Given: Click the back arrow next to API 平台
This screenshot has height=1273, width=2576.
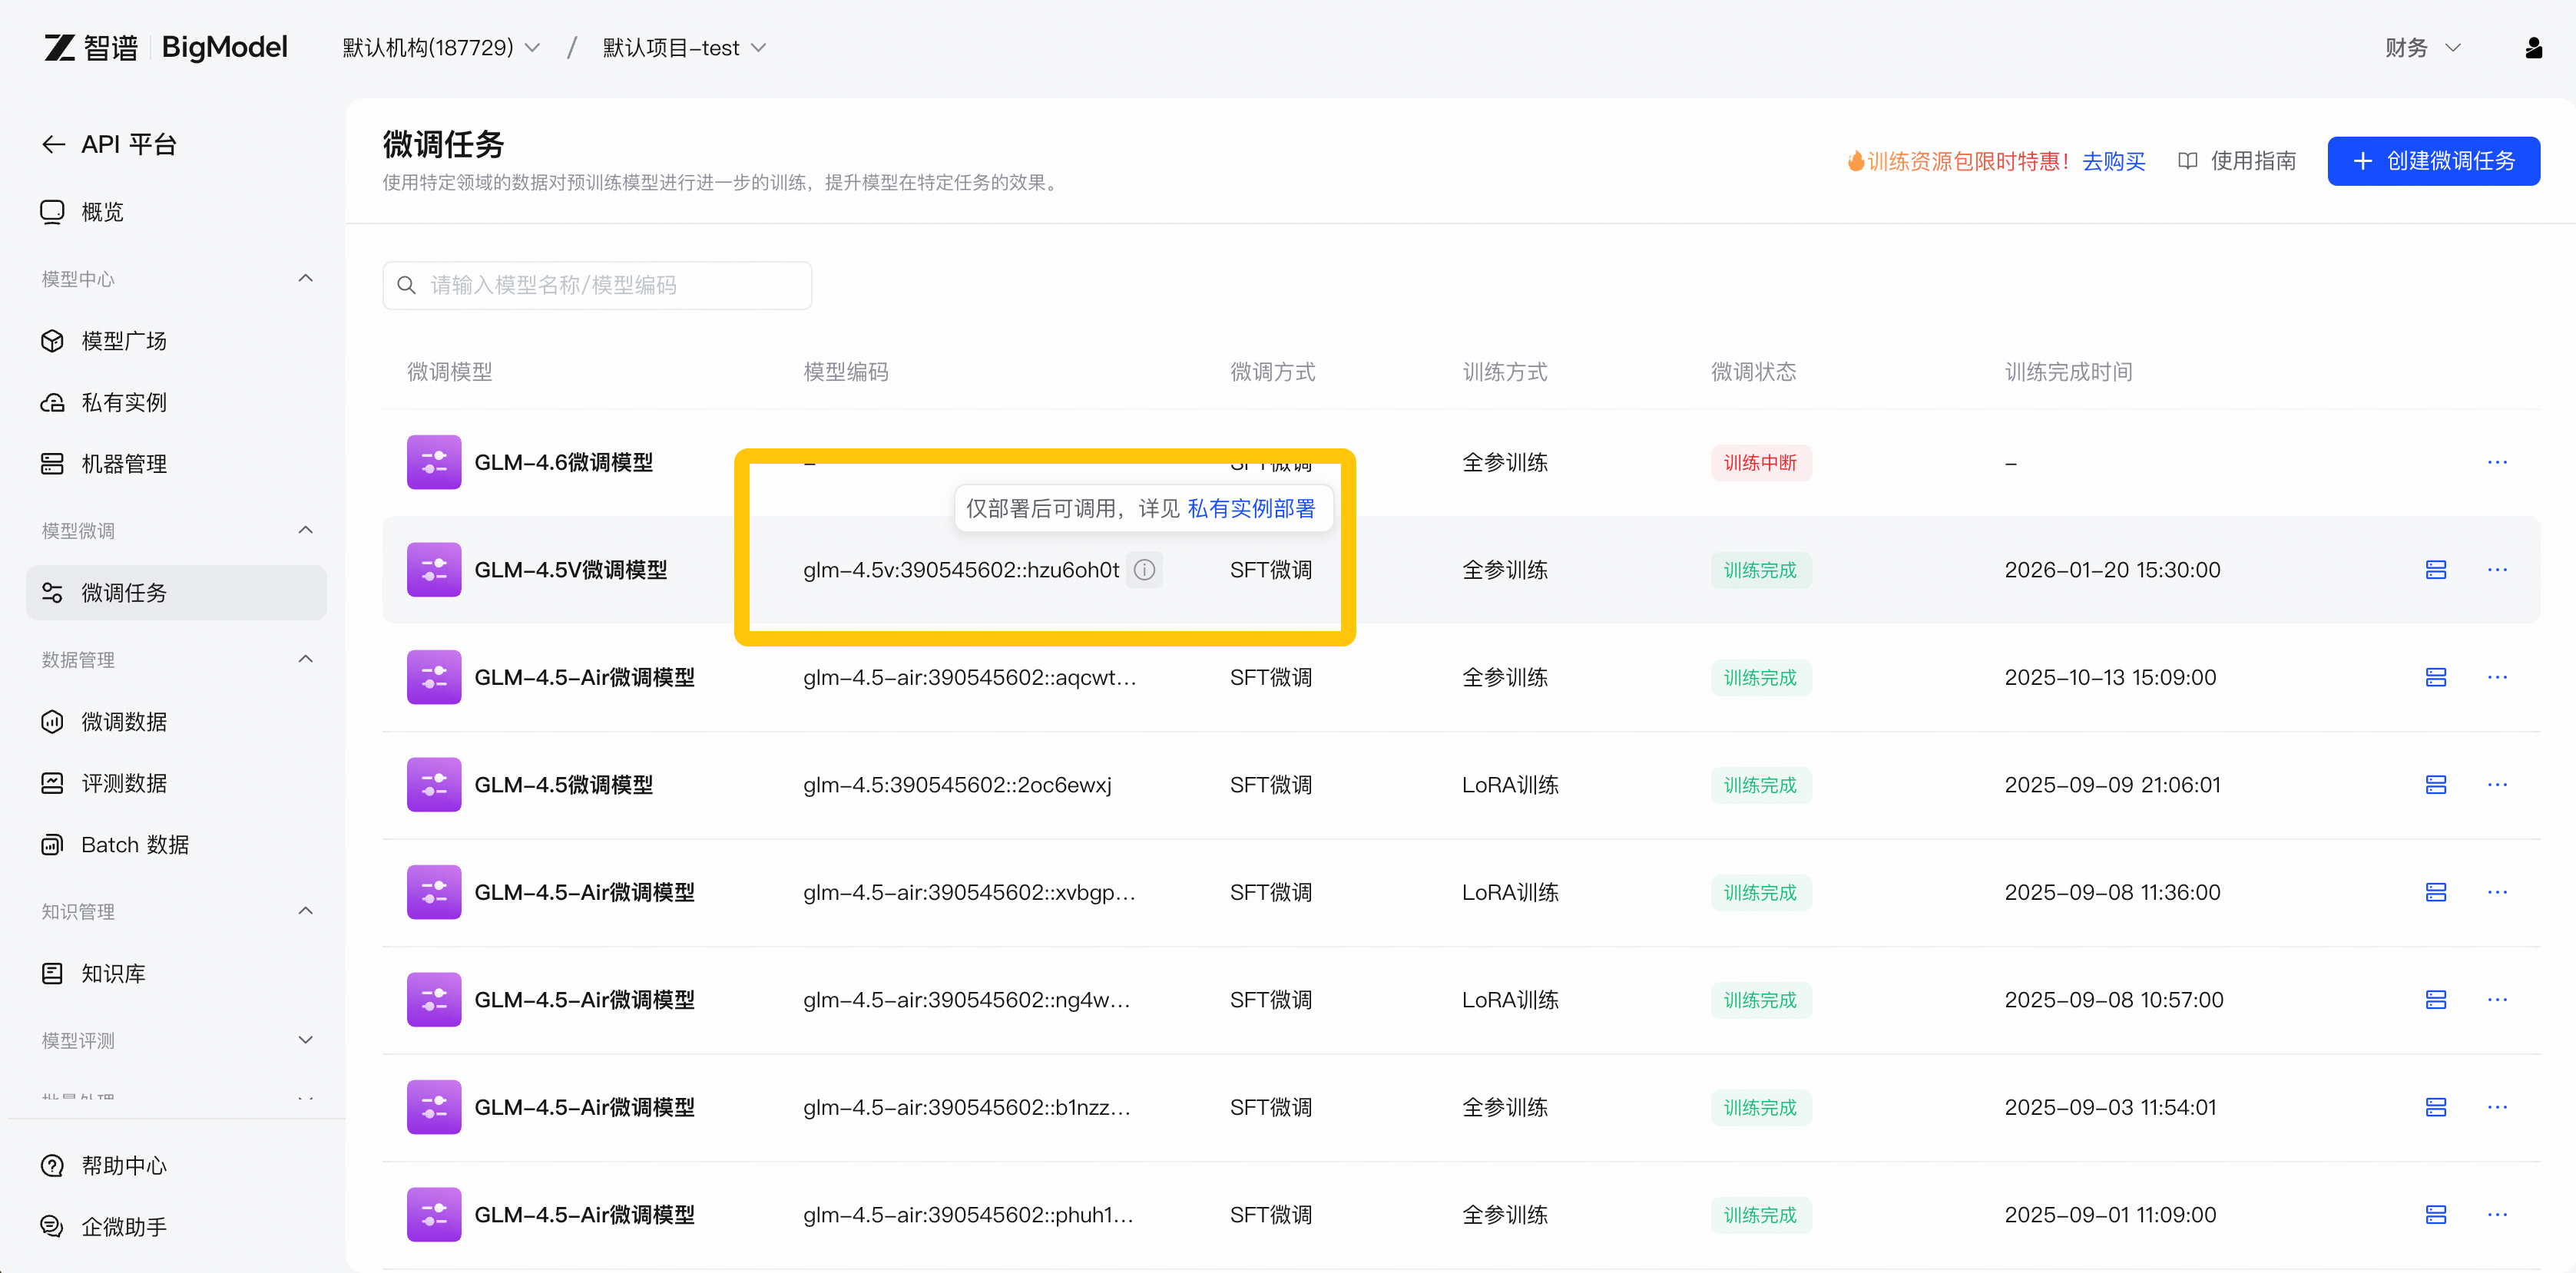Looking at the screenshot, I should pyautogui.click(x=54, y=145).
